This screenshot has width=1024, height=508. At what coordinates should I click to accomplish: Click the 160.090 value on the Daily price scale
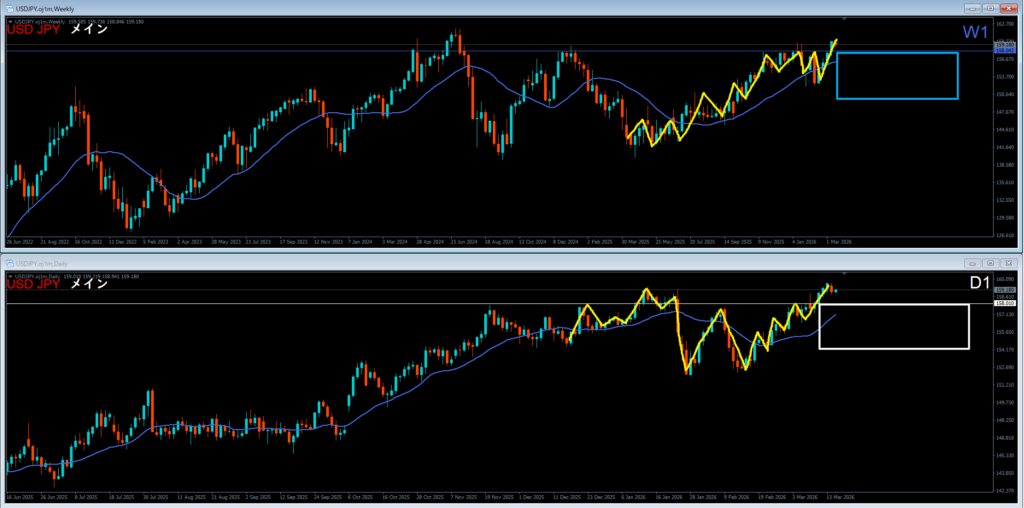(x=1004, y=279)
